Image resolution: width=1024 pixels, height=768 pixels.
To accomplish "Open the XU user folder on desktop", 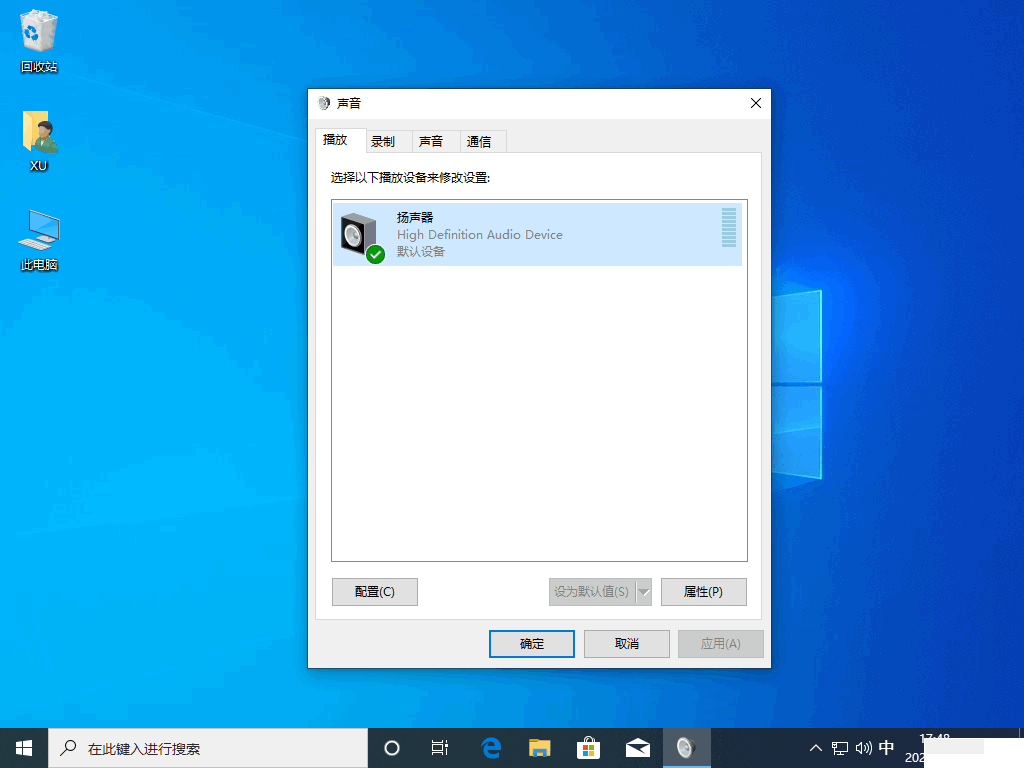I will point(38,135).
